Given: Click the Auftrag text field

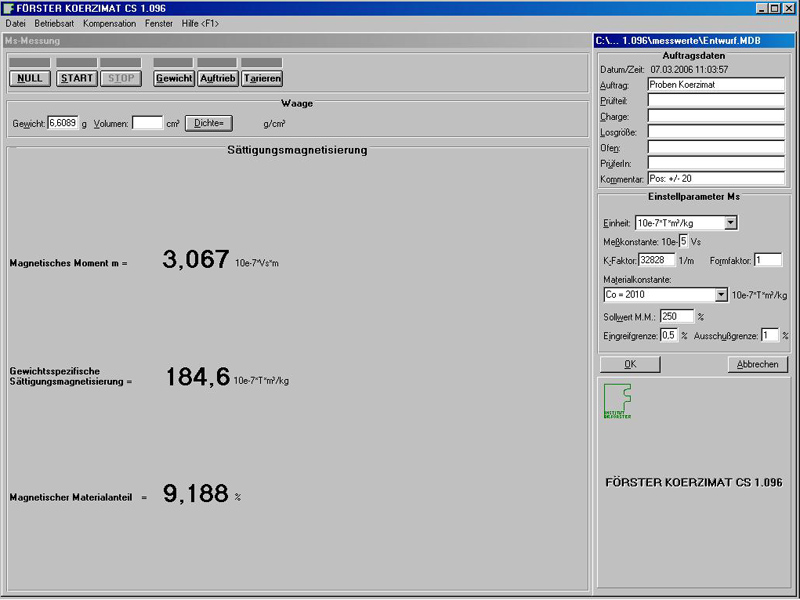Looking at the screenshot, I should coord(716,85).
